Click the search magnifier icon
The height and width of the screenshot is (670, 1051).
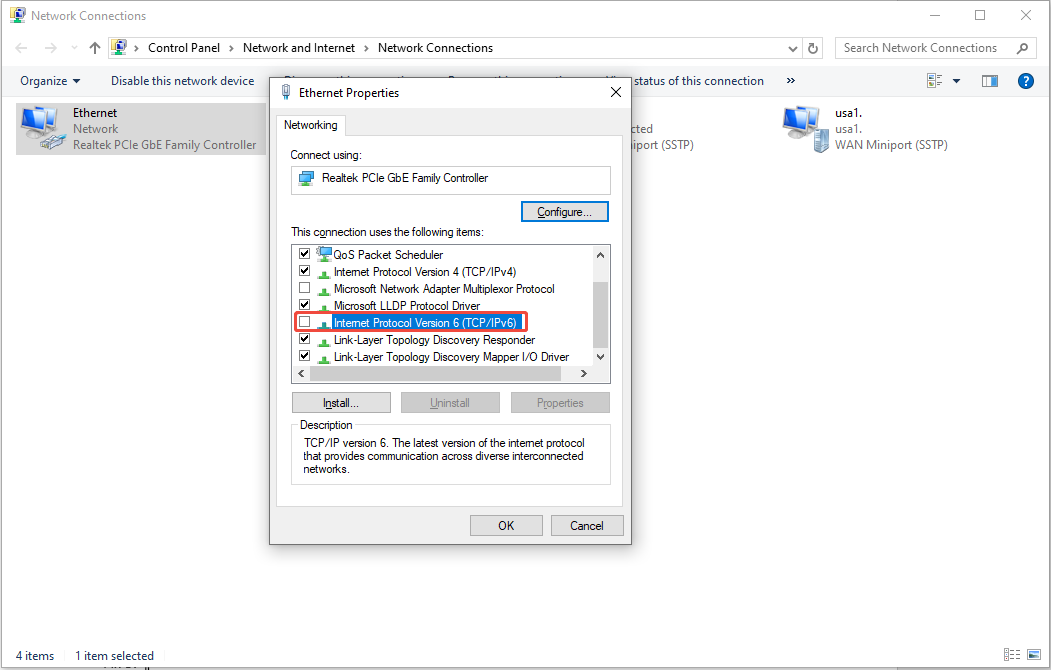coord(1022,48)
